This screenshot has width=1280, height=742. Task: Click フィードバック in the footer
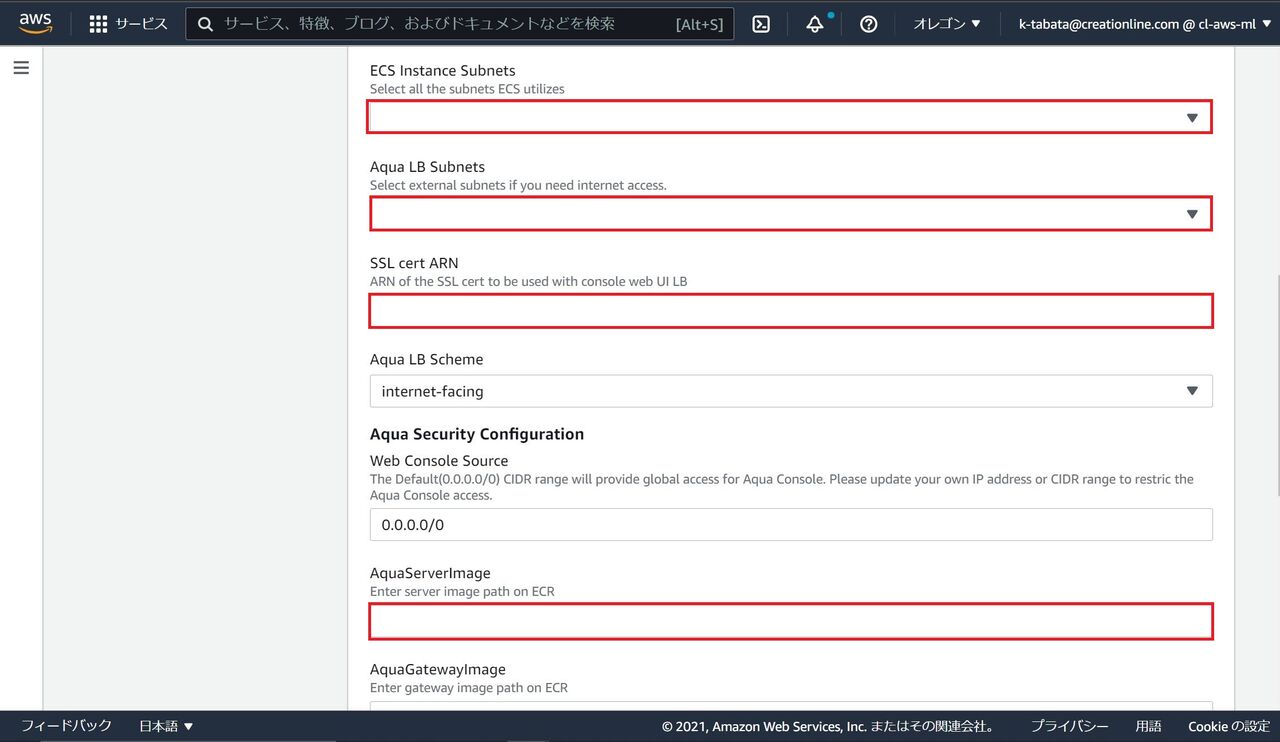pos(66,726)
